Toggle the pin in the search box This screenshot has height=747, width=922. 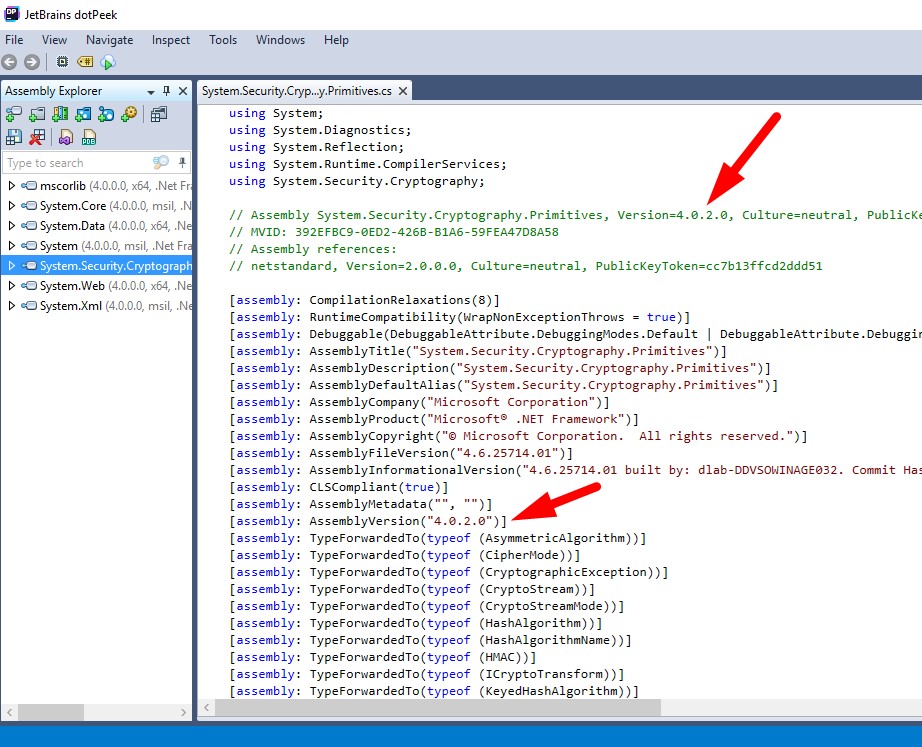point(182,162)
